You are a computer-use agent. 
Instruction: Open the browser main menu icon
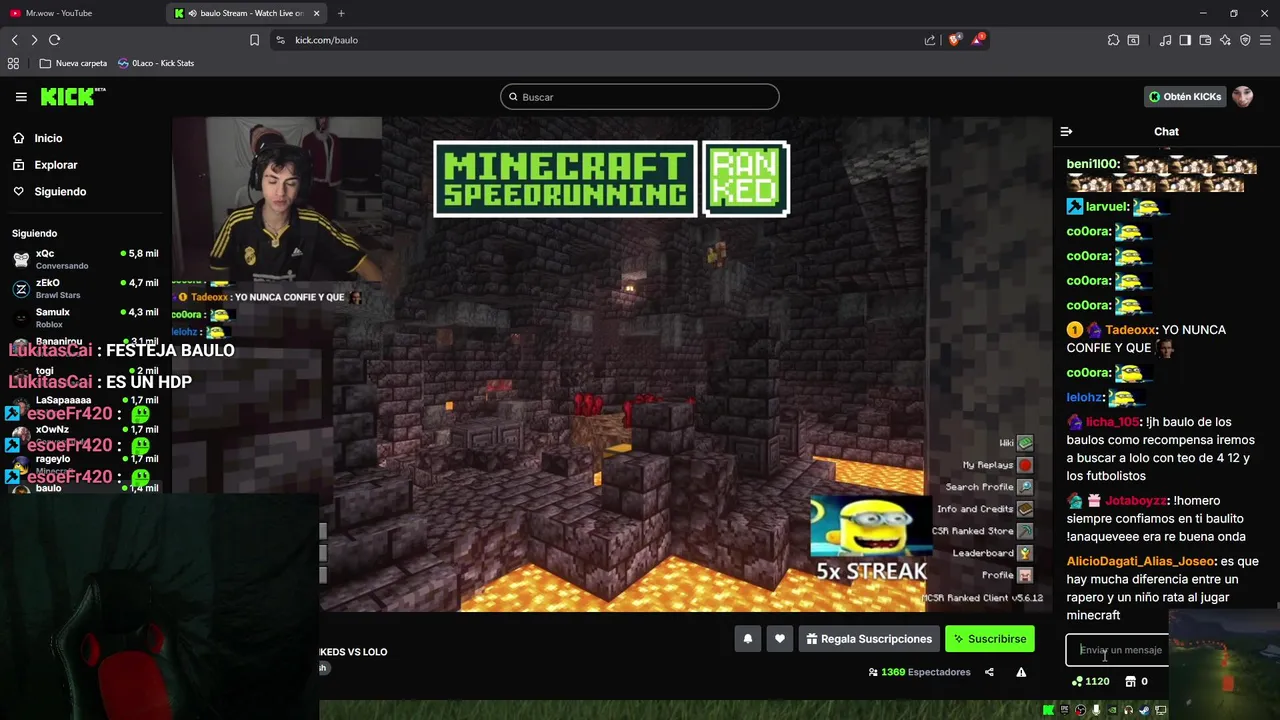(x=1265, y=40)
